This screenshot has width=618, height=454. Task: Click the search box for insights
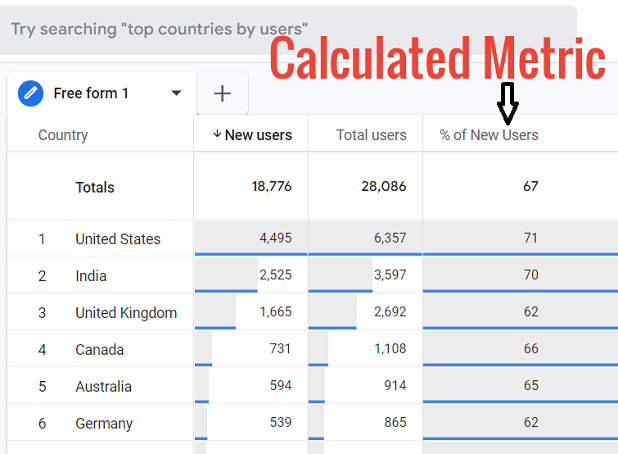[x=288, y=29]
